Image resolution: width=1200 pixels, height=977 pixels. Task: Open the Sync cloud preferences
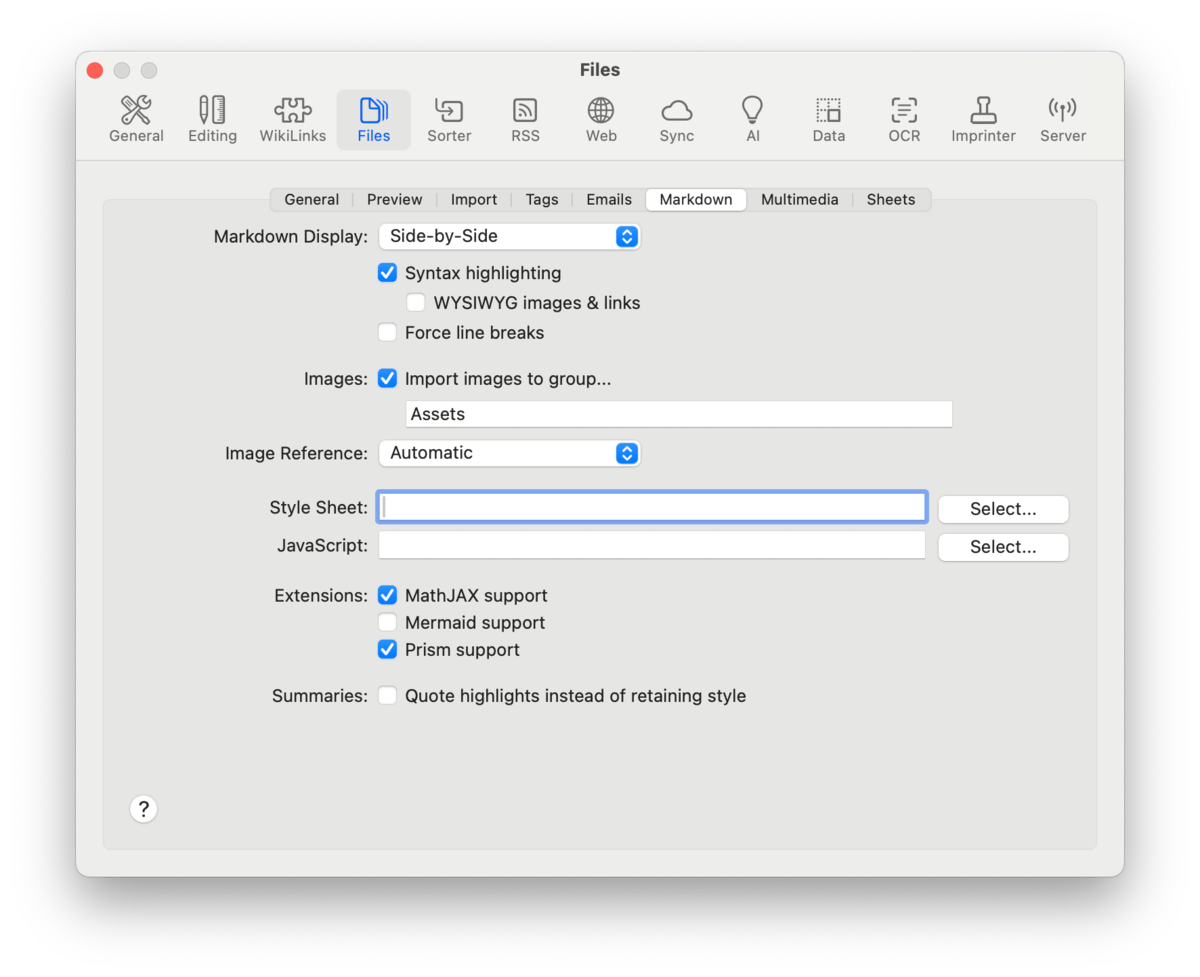[x=677, y=120]
